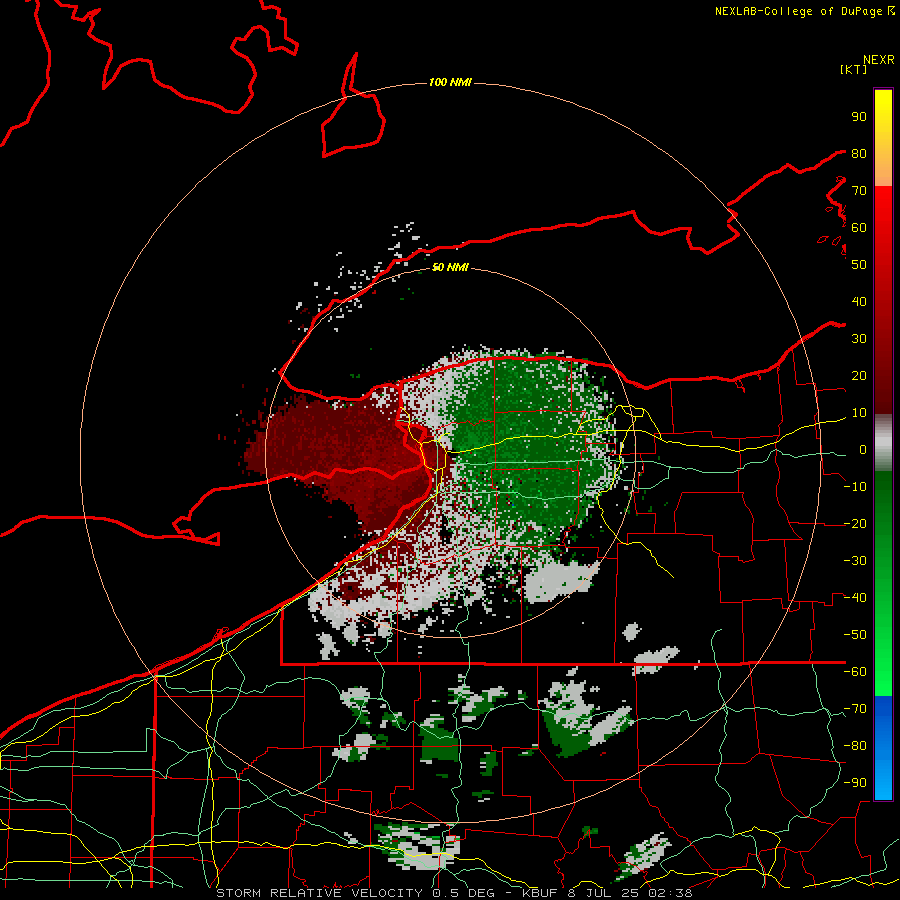Viewport: 900px width, 900px height.
Task: Pick the gray zero-velocity segment of color bar
Action: 883,443
